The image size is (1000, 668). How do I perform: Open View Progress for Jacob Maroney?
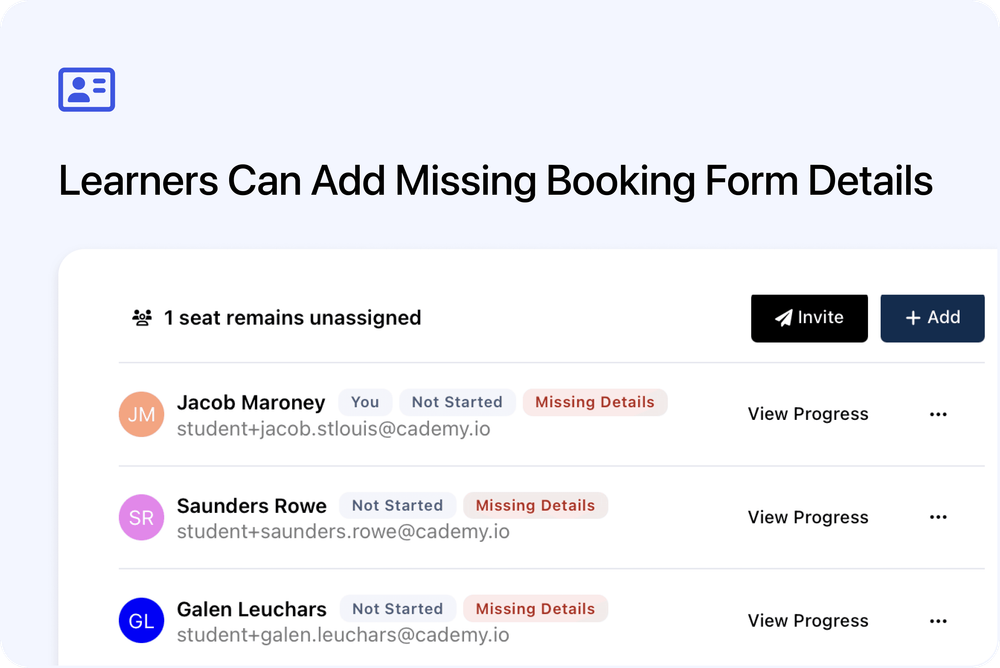(808, 414)
